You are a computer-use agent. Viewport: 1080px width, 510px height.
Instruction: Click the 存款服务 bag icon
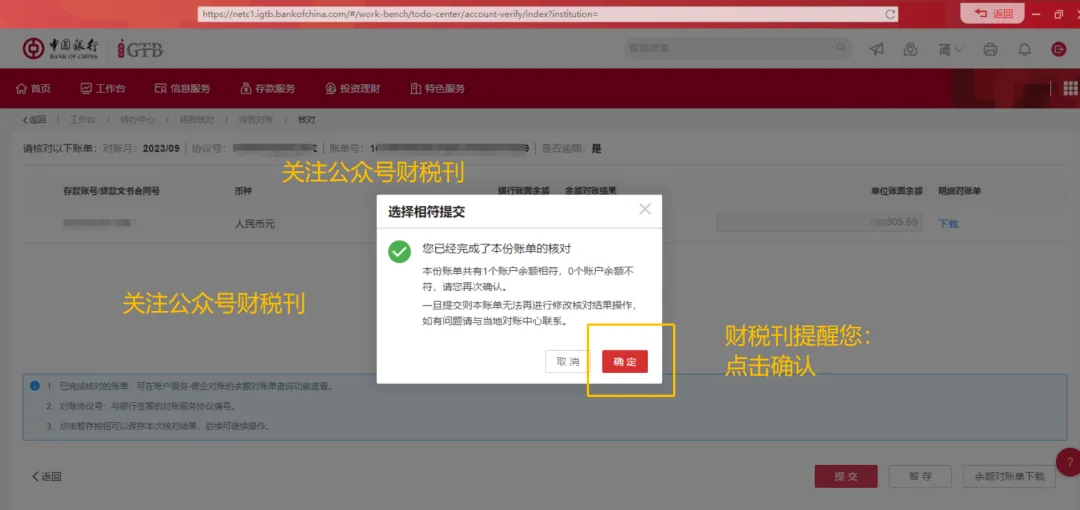[x=246, y=88]
